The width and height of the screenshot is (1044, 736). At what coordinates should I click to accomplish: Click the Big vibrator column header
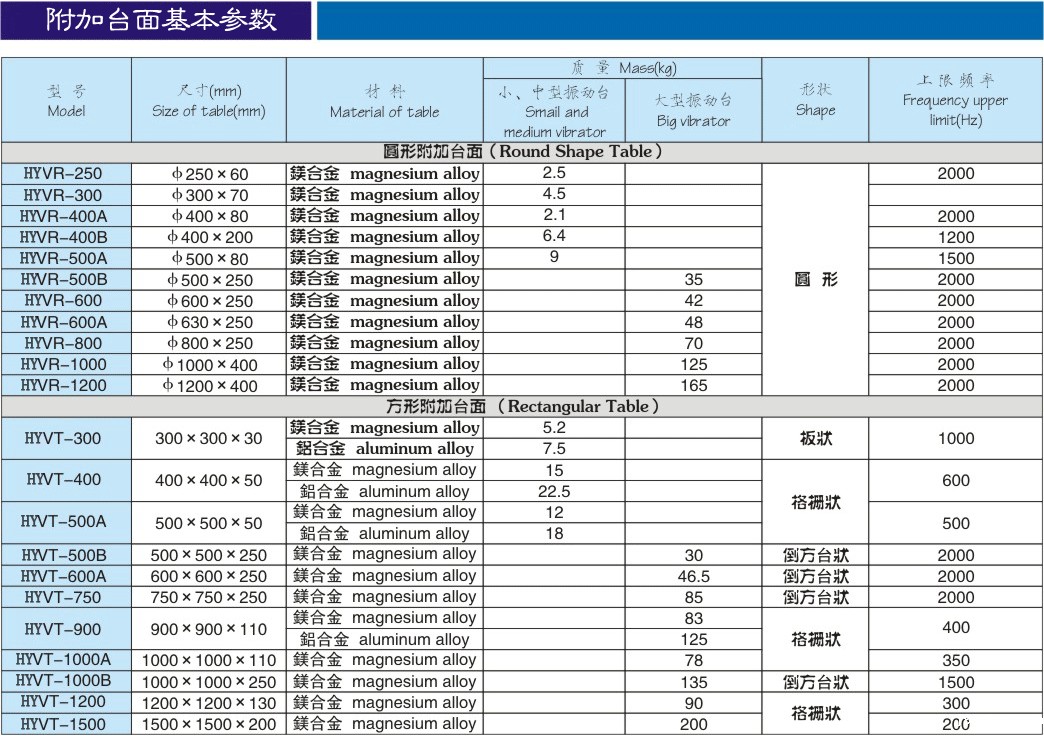(693, 110)
